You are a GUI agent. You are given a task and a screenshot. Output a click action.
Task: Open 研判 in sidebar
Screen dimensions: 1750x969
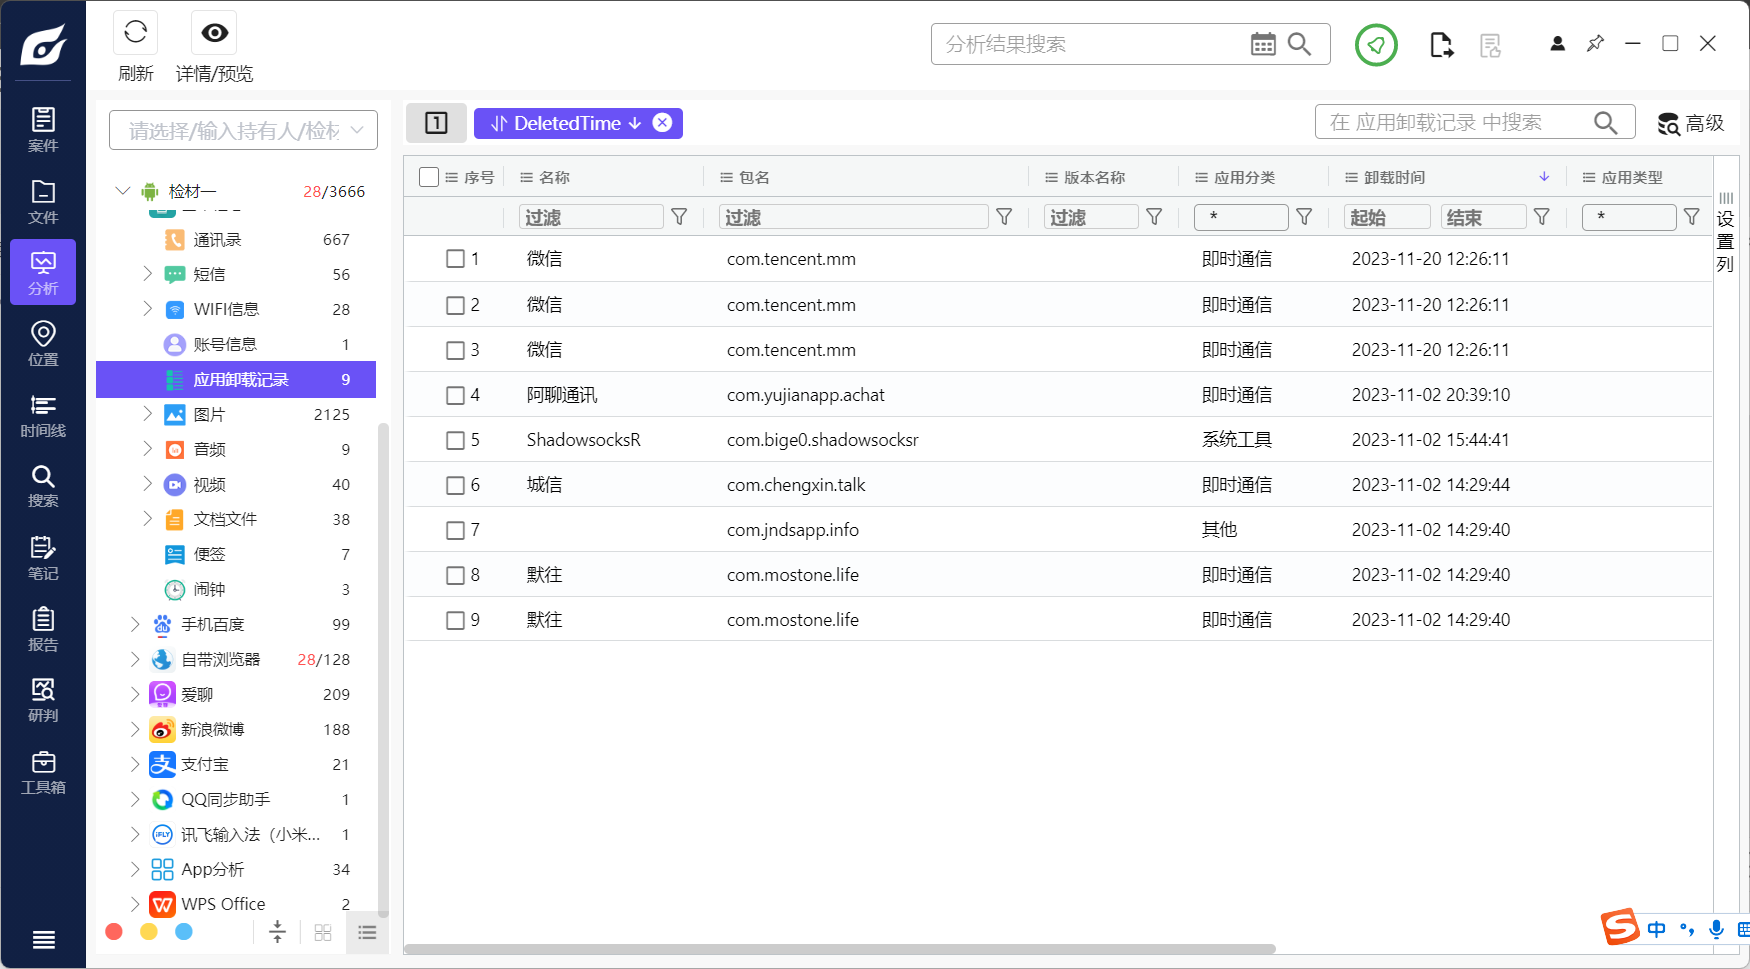(43, 700)
